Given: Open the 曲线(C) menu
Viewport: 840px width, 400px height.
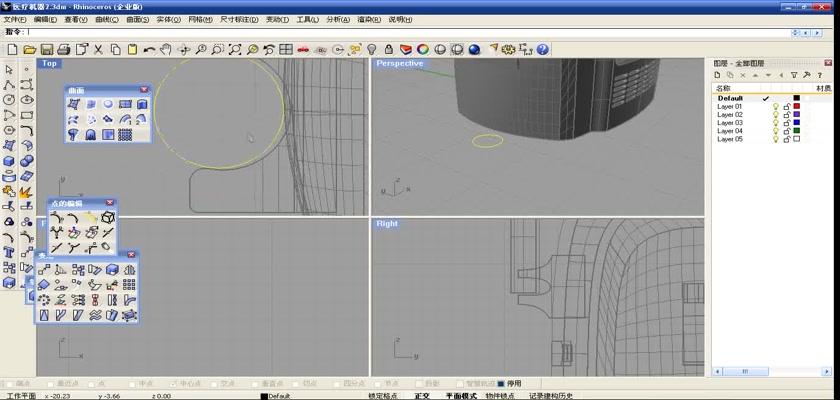Looking at the screenshot, I should click(x=106, y=19).
